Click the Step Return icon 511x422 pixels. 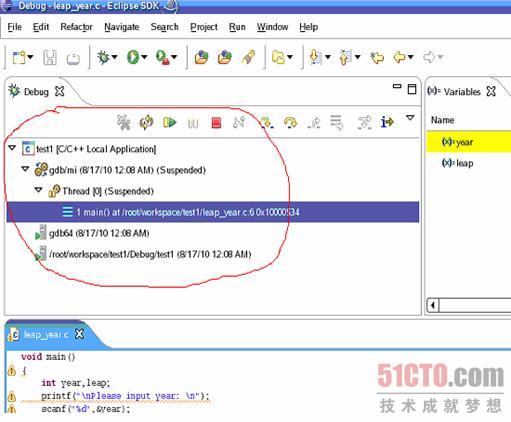coord(314,123)
